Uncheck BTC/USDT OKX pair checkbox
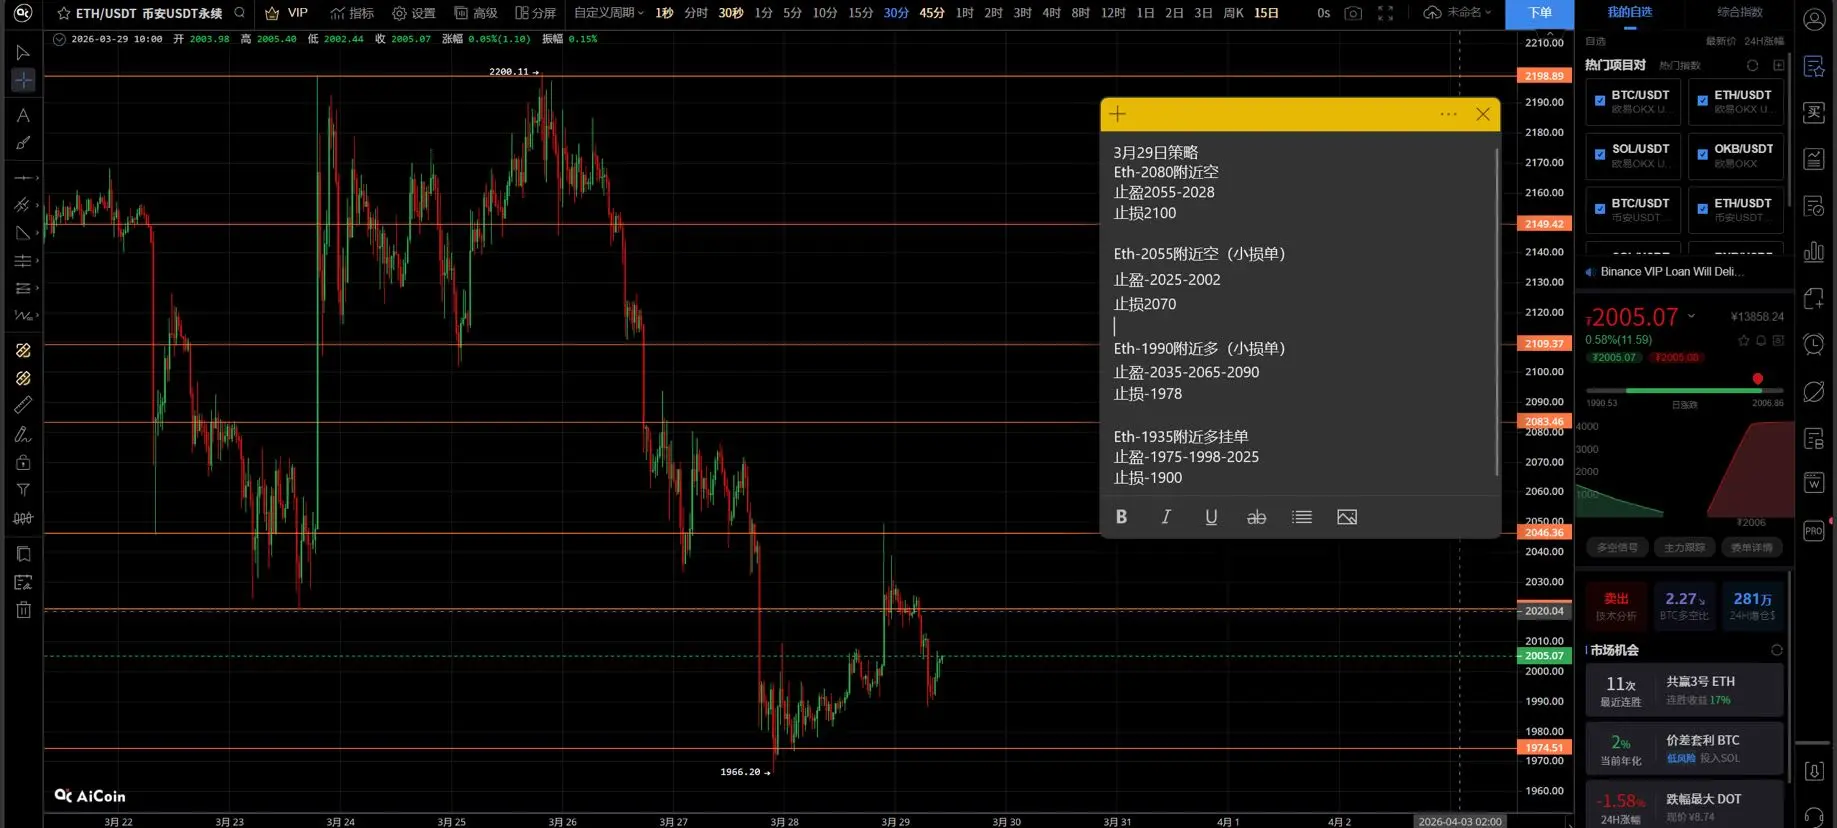 pos(1600,101)
